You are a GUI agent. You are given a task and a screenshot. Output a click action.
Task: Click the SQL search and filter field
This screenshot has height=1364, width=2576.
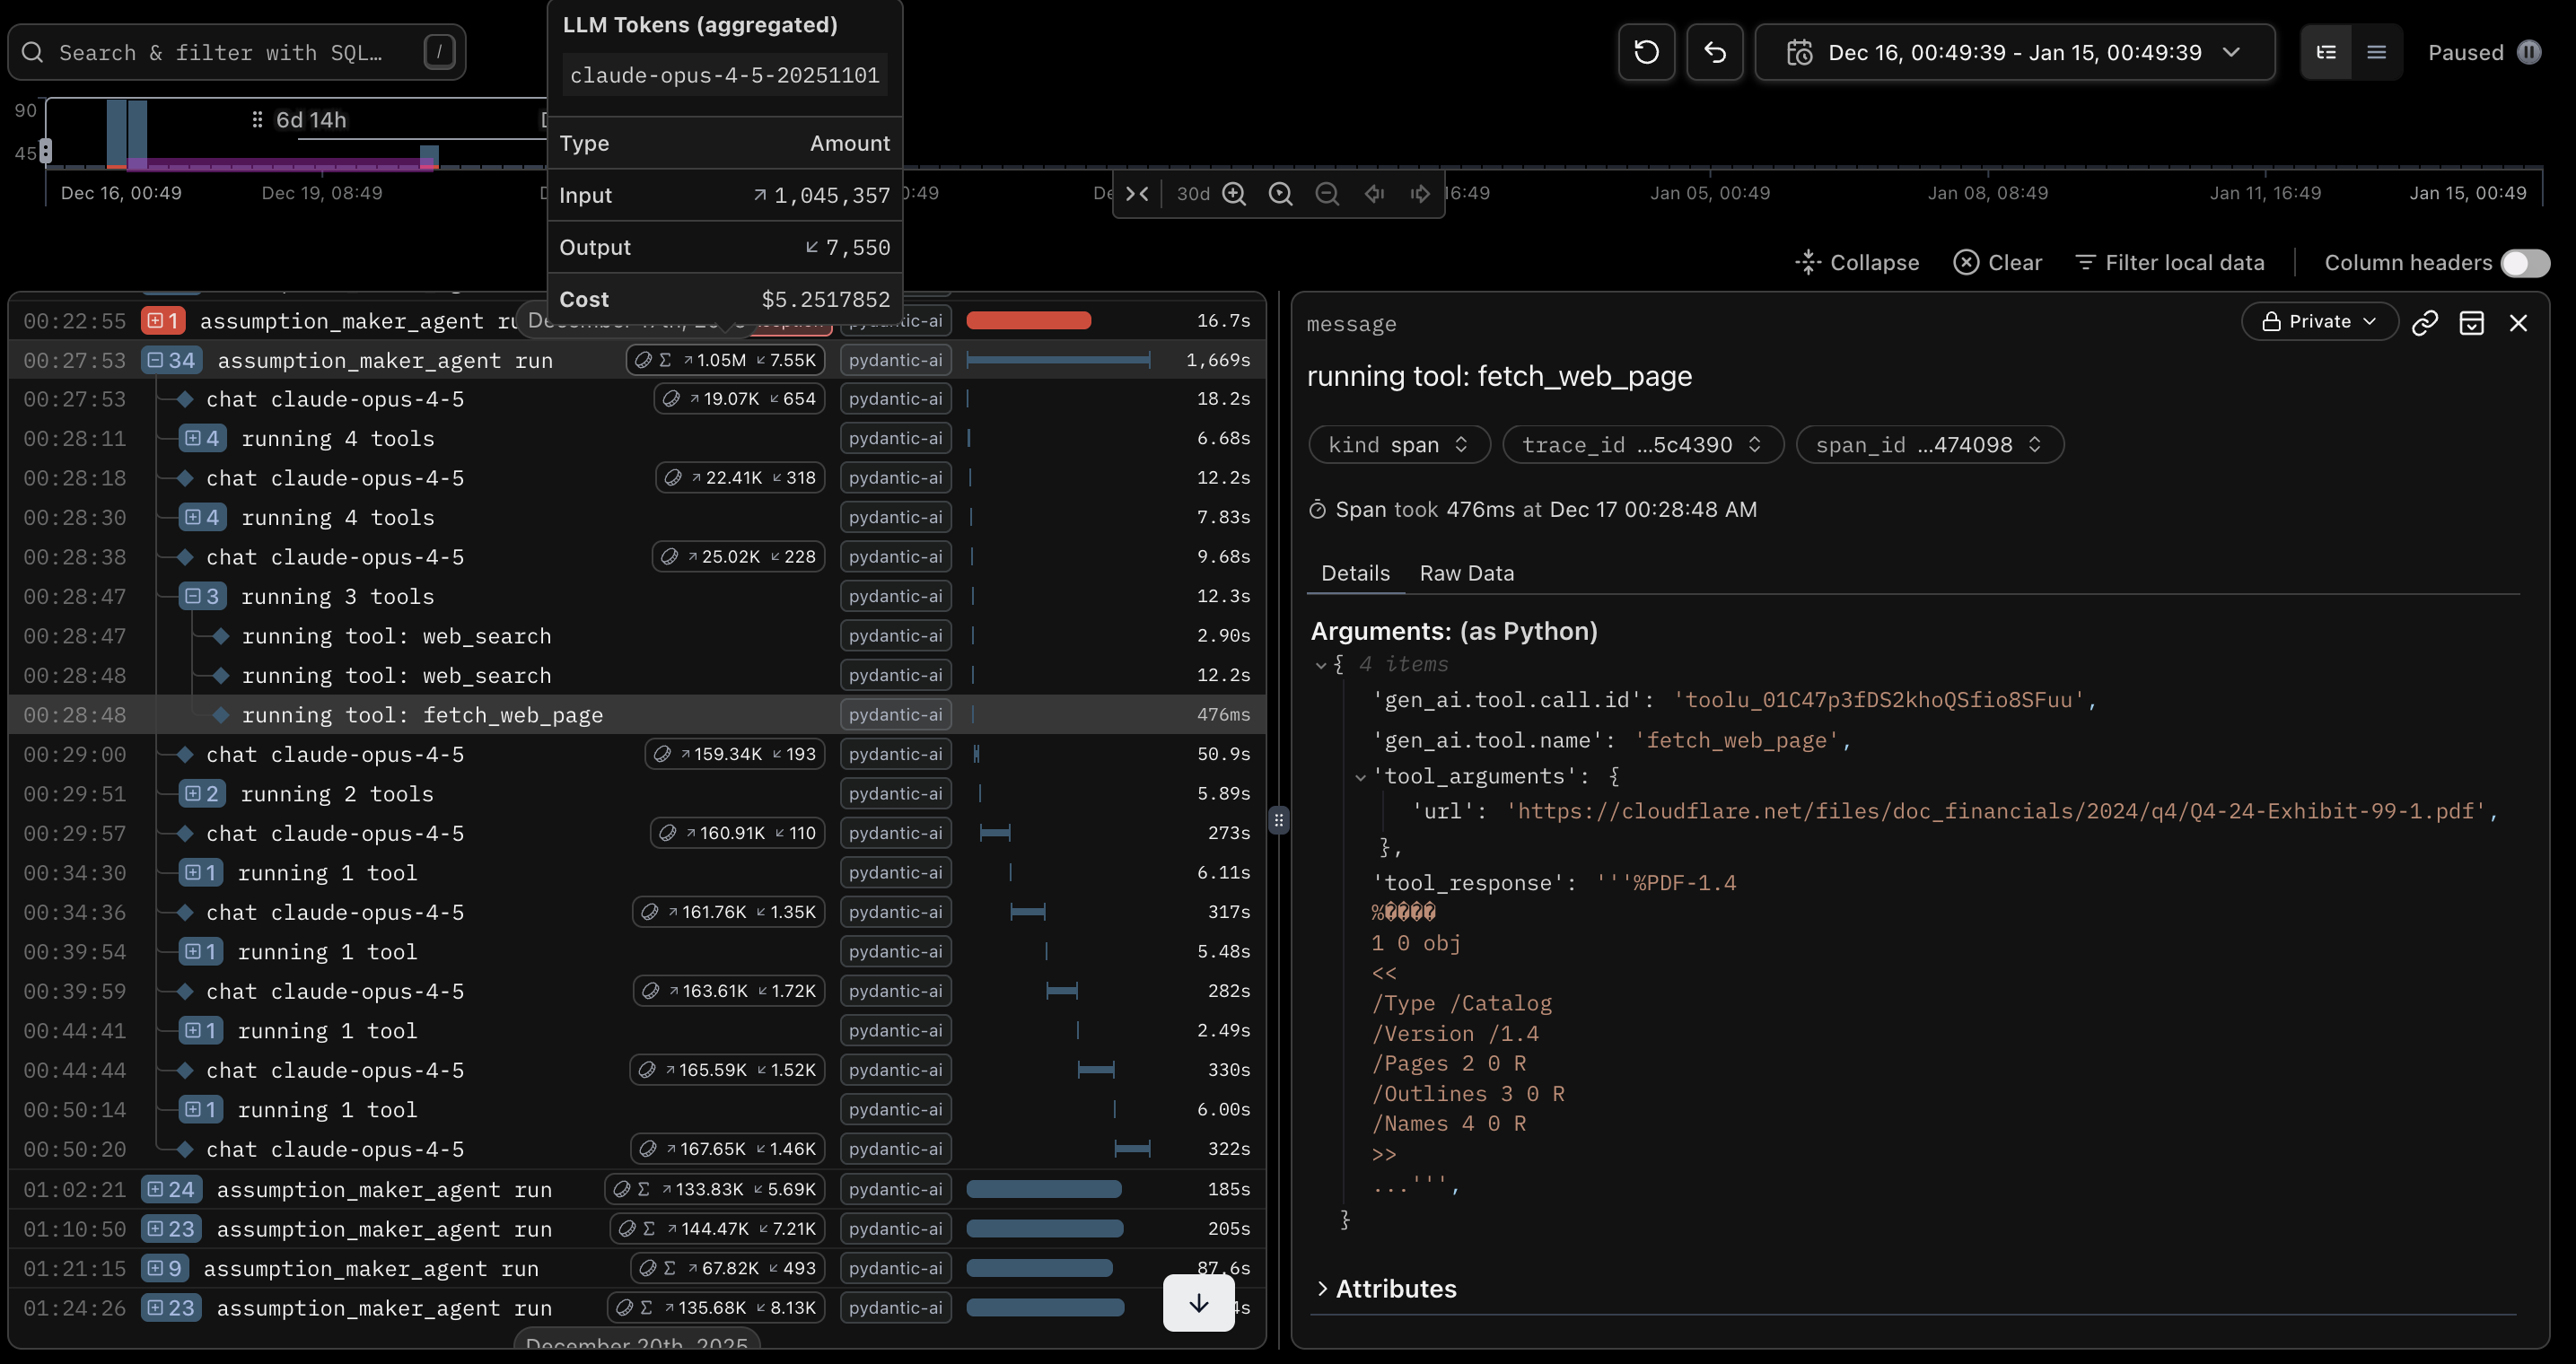pos(220,52)
